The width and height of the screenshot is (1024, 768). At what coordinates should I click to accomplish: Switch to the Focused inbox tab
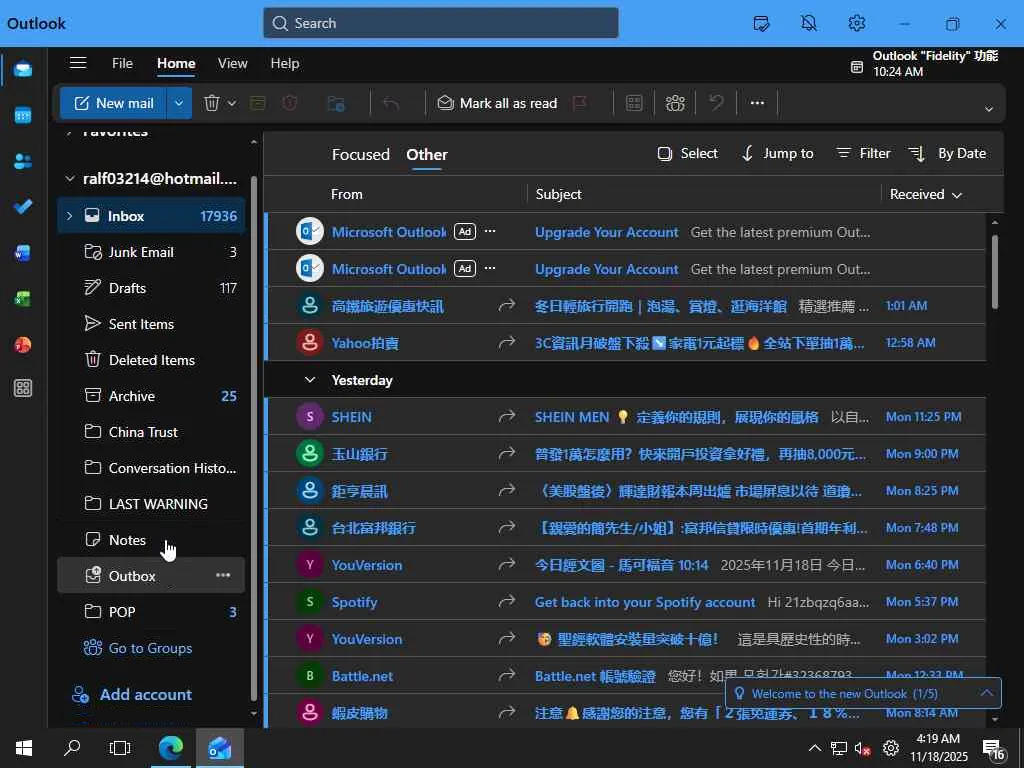click(360, 155)
